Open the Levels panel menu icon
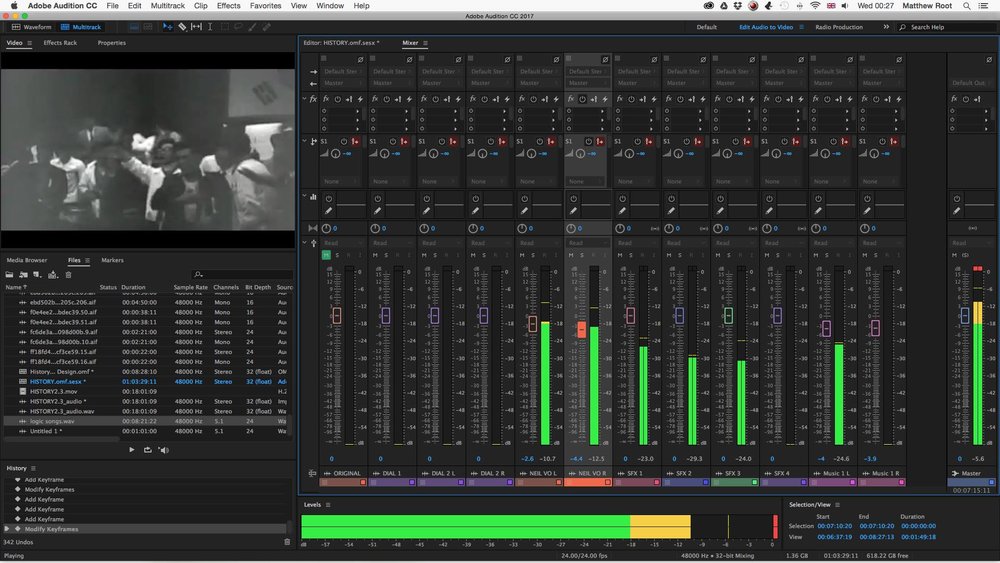Viewport: 1000px width, 563px height. [328, 504]
